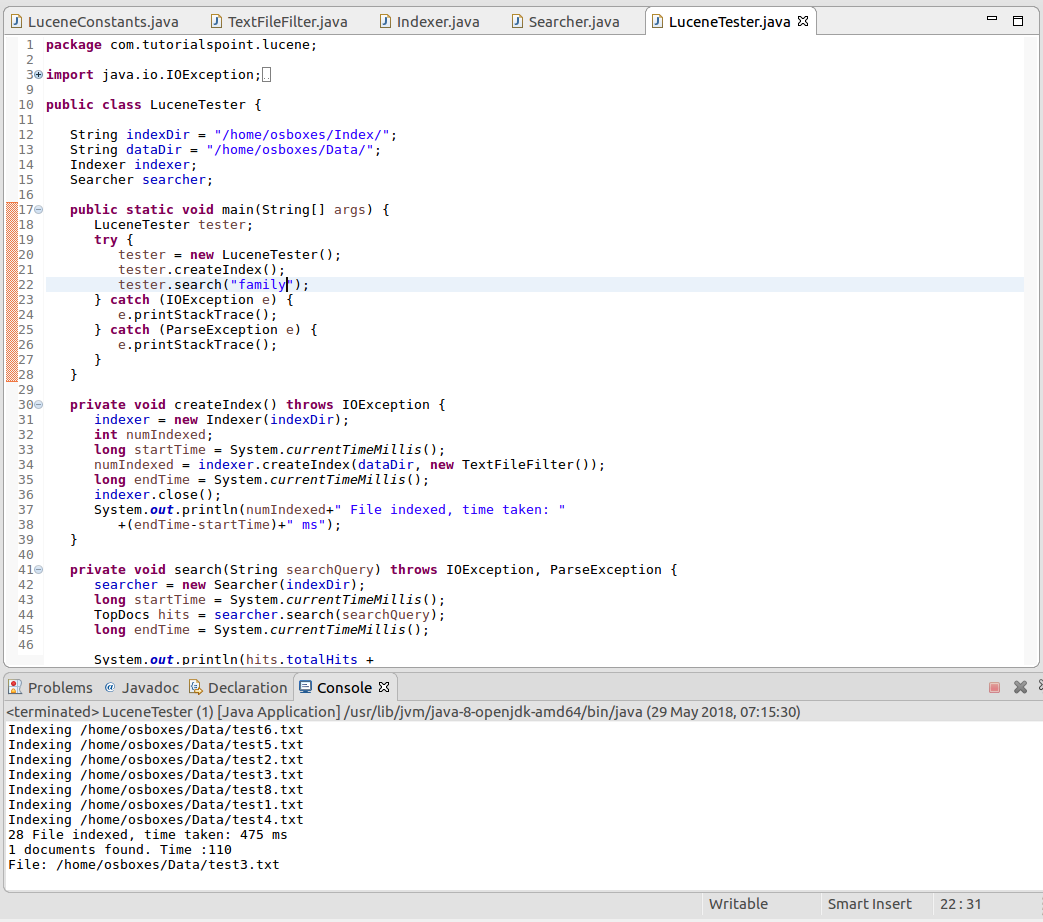Open the Searcher.java editor tab

pyautogui.click(x=565, y=21)
